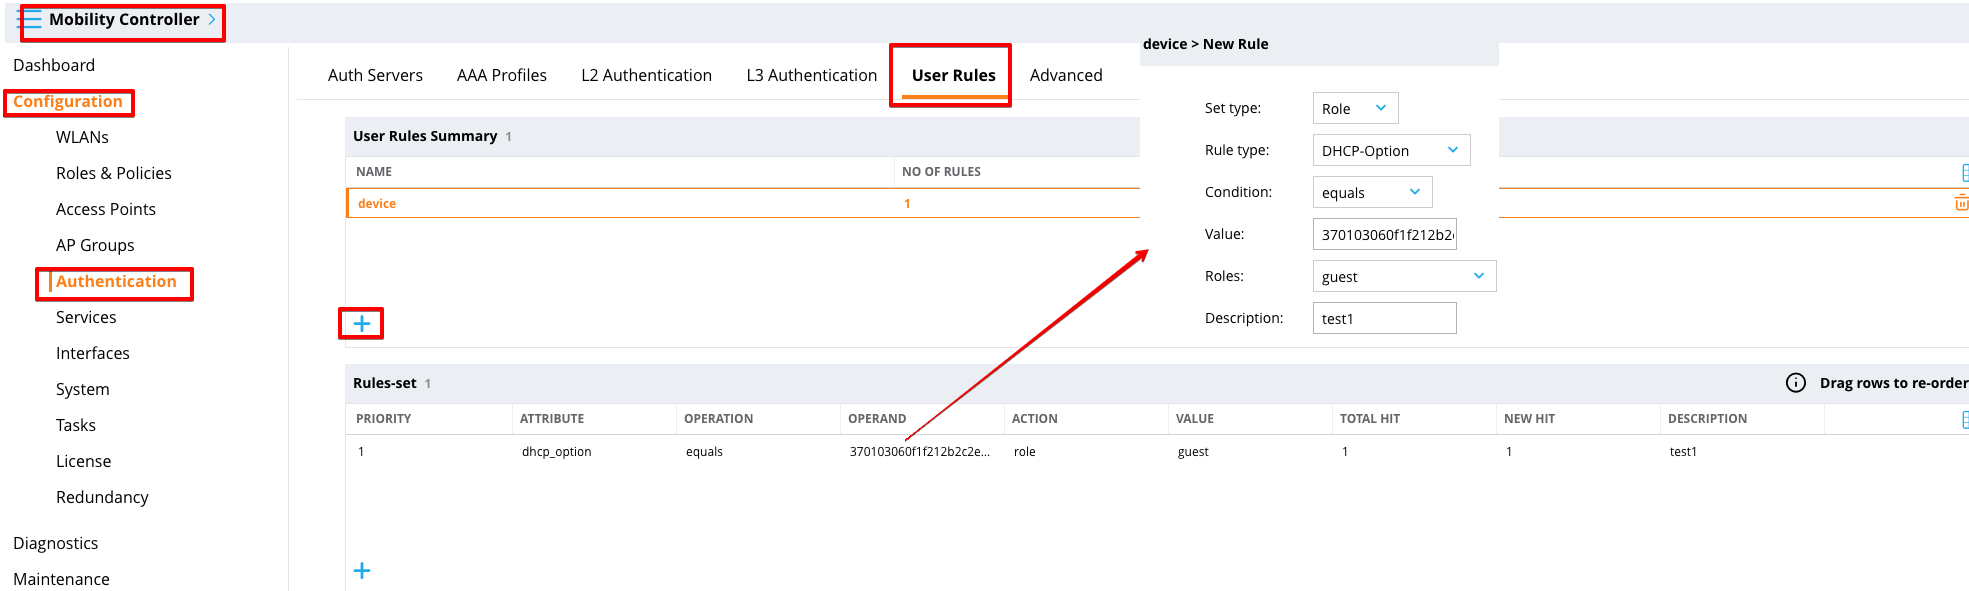Image resolution: width=1969 pixels, height=591 pixels.
Task: Open the Rule type DHCP-Option dropdown
Action: (x=1391, y=150)
